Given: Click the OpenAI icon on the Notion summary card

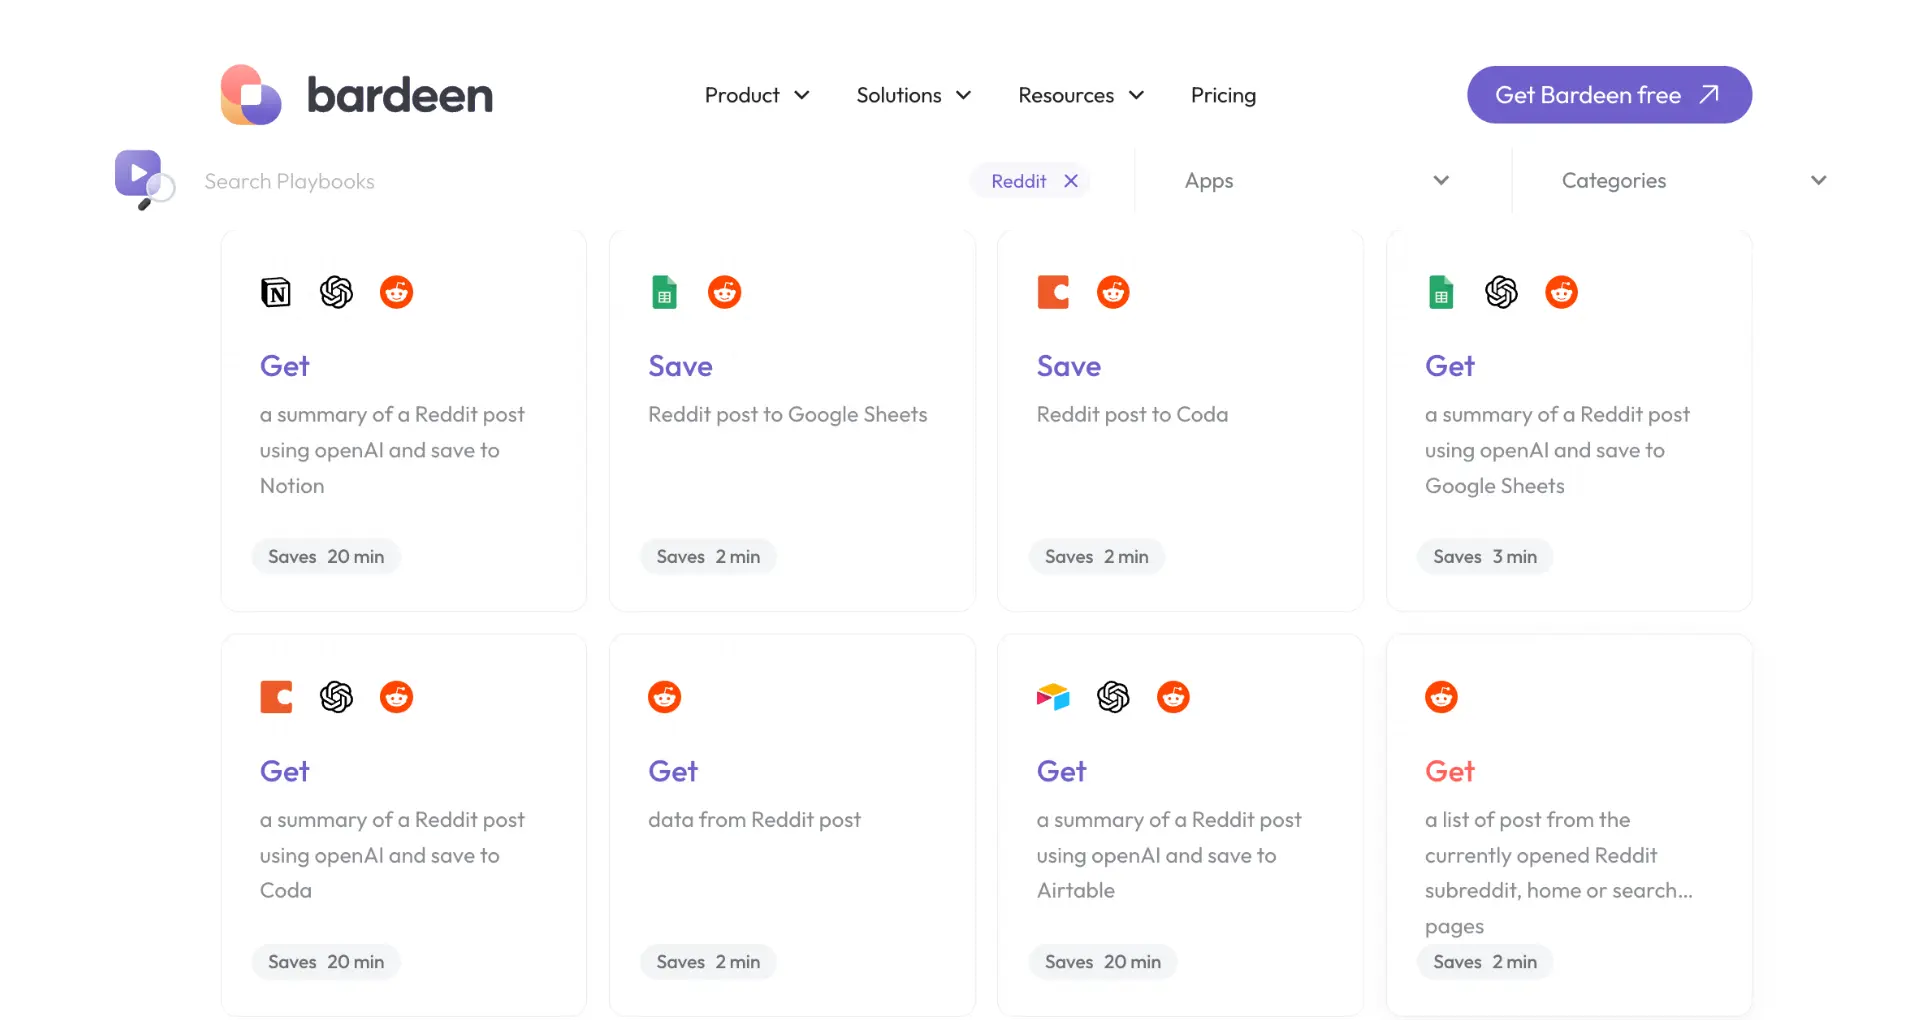Looking at the screenshot, I should (x=336, y=292).
